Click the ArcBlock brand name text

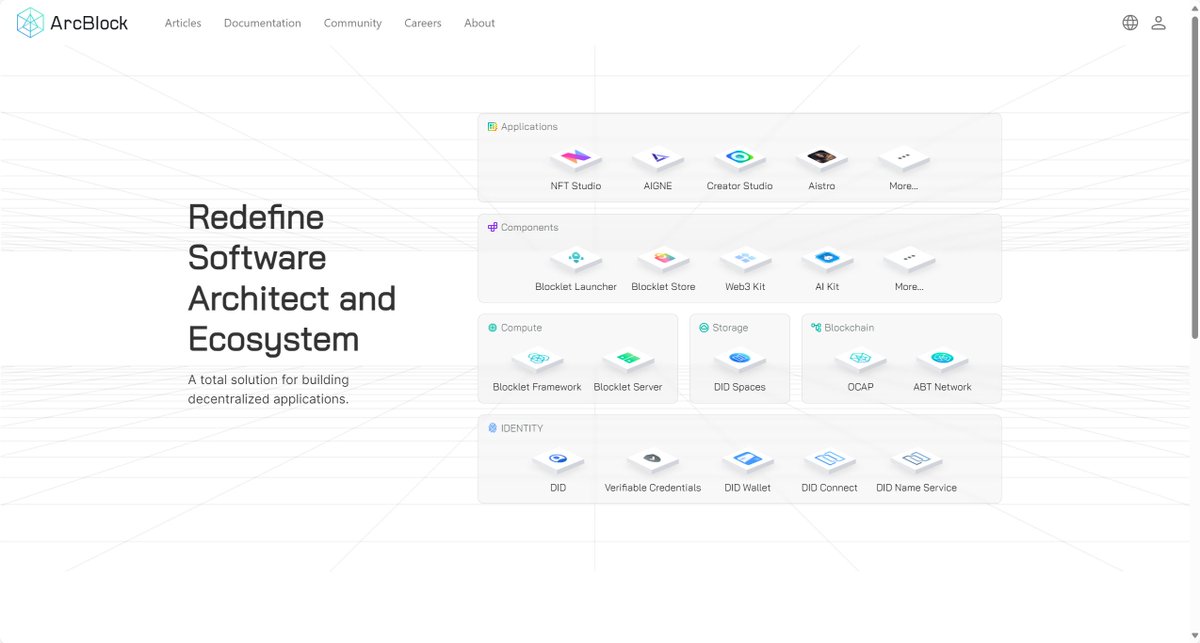tap(89, 23)
